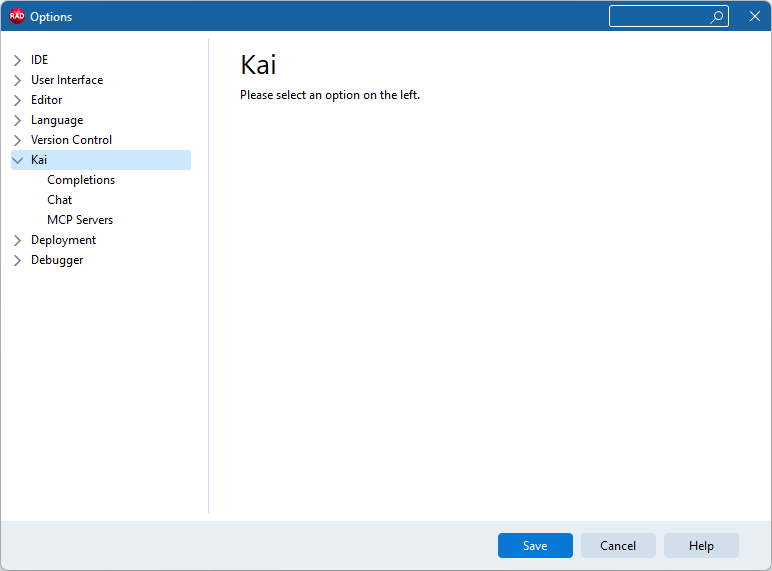772x571 pixels.
Task: Click 'Please select an option on the left.'
Action: point(330,95)
